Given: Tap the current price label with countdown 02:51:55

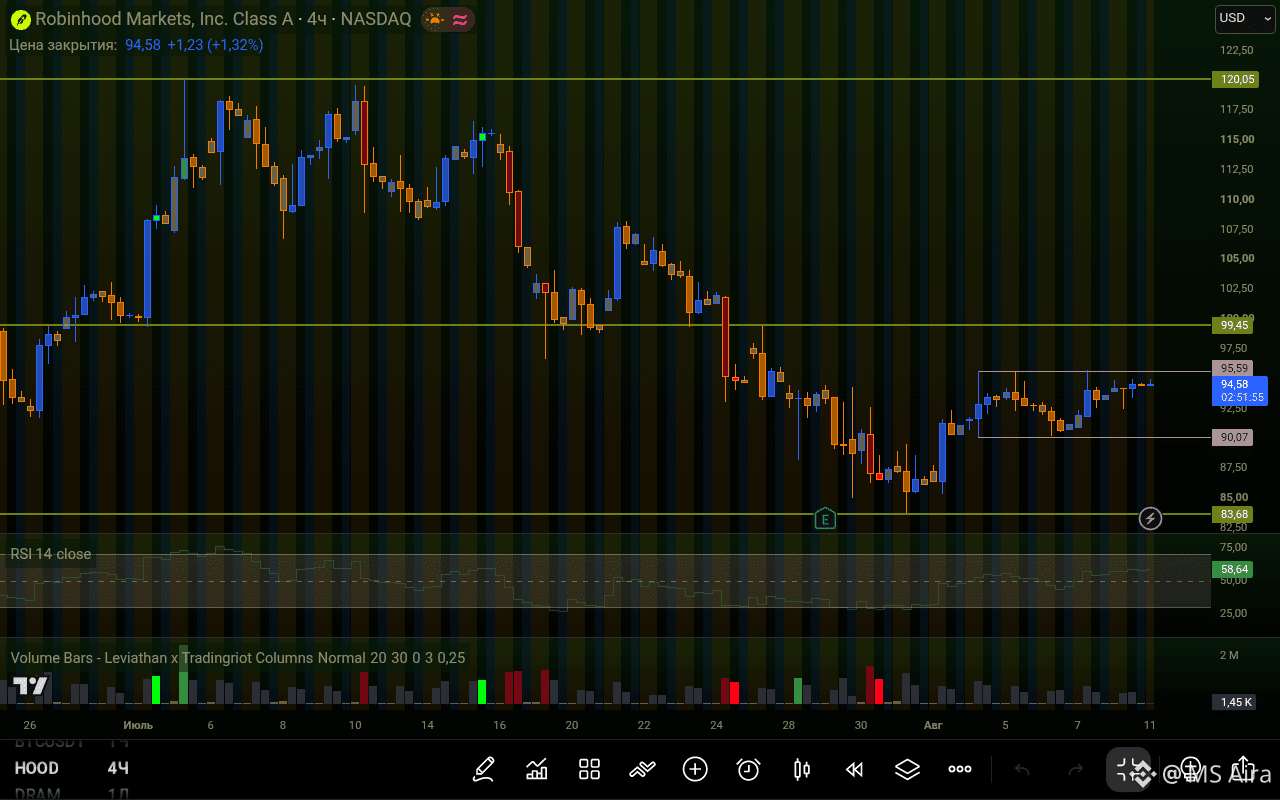Looking at the screenshot, I should (1239, 390).
